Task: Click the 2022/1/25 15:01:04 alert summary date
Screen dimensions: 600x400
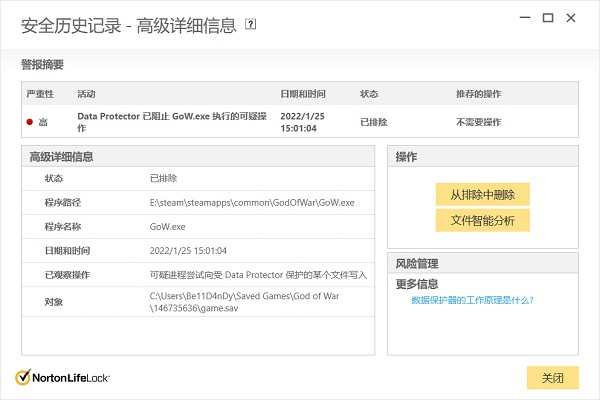Action: [302, 122]
